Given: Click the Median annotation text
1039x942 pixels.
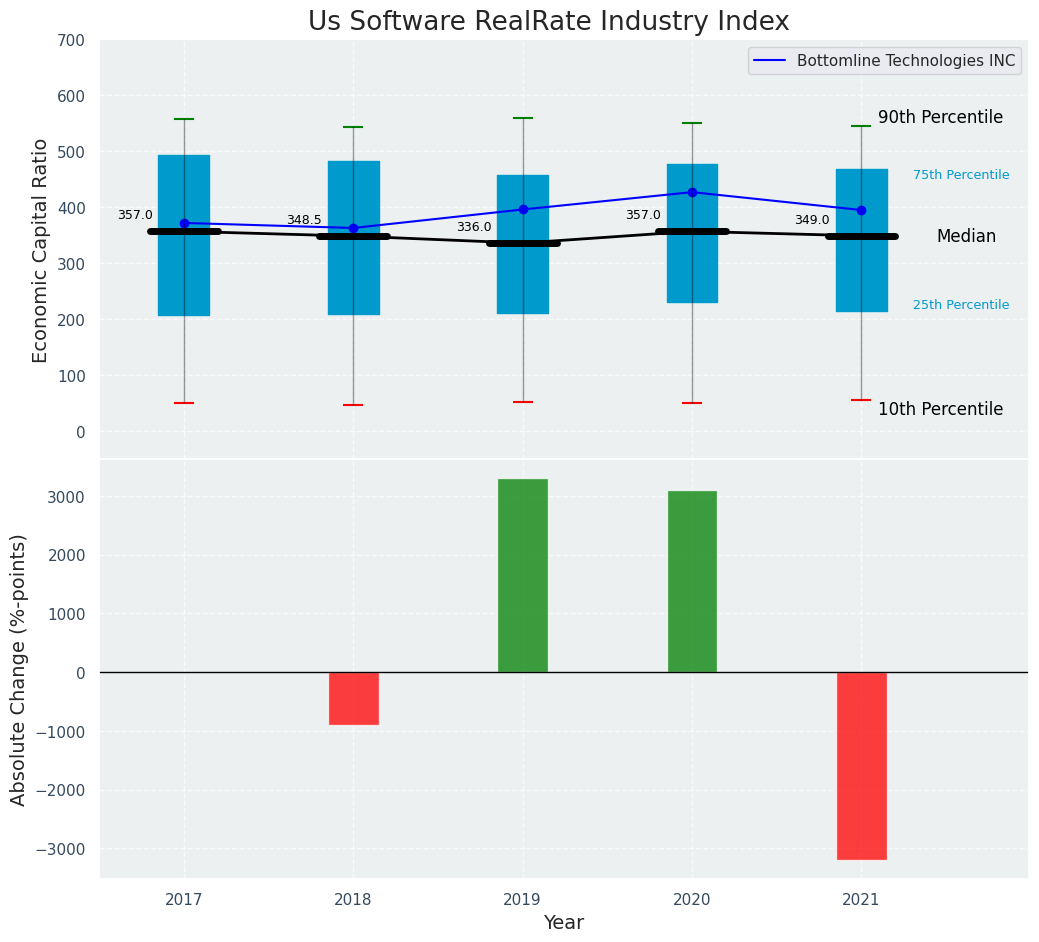Looking at the screenshot, I should [x=966, y=236].
